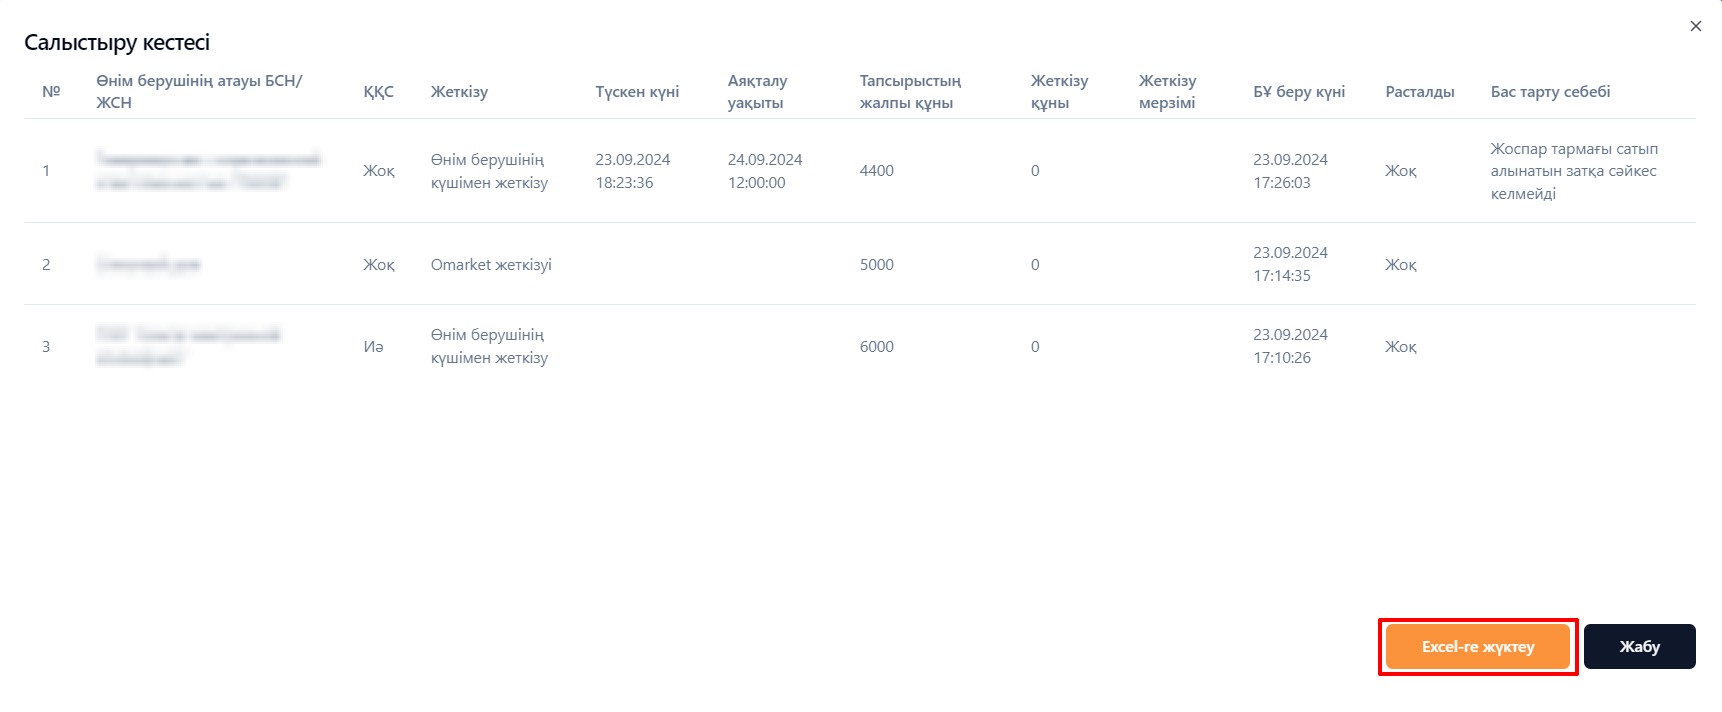Click Өнім берушінің күшімен жеткізу in row 1
Viewport: 1722px width, 712px height.
tap(489, 171)
